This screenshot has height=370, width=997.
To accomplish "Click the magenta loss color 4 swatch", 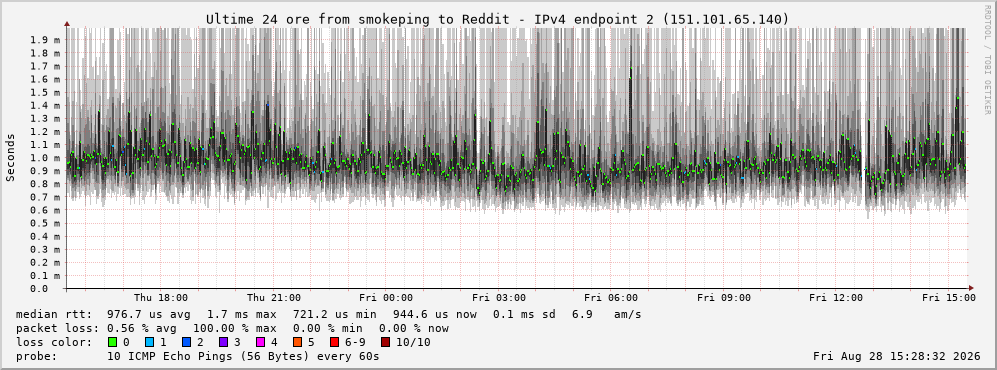I will click(260, 343).
